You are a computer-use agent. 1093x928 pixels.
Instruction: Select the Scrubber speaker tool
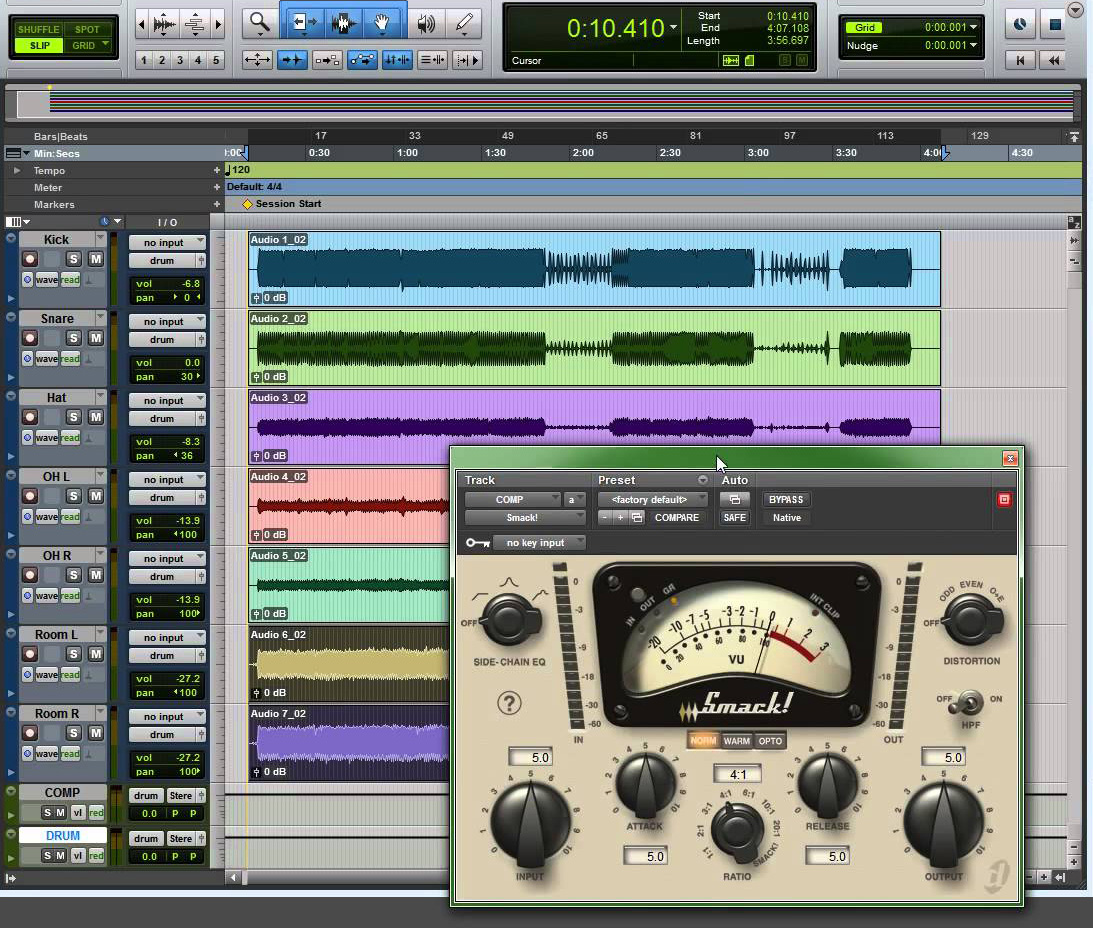(426, 21)
